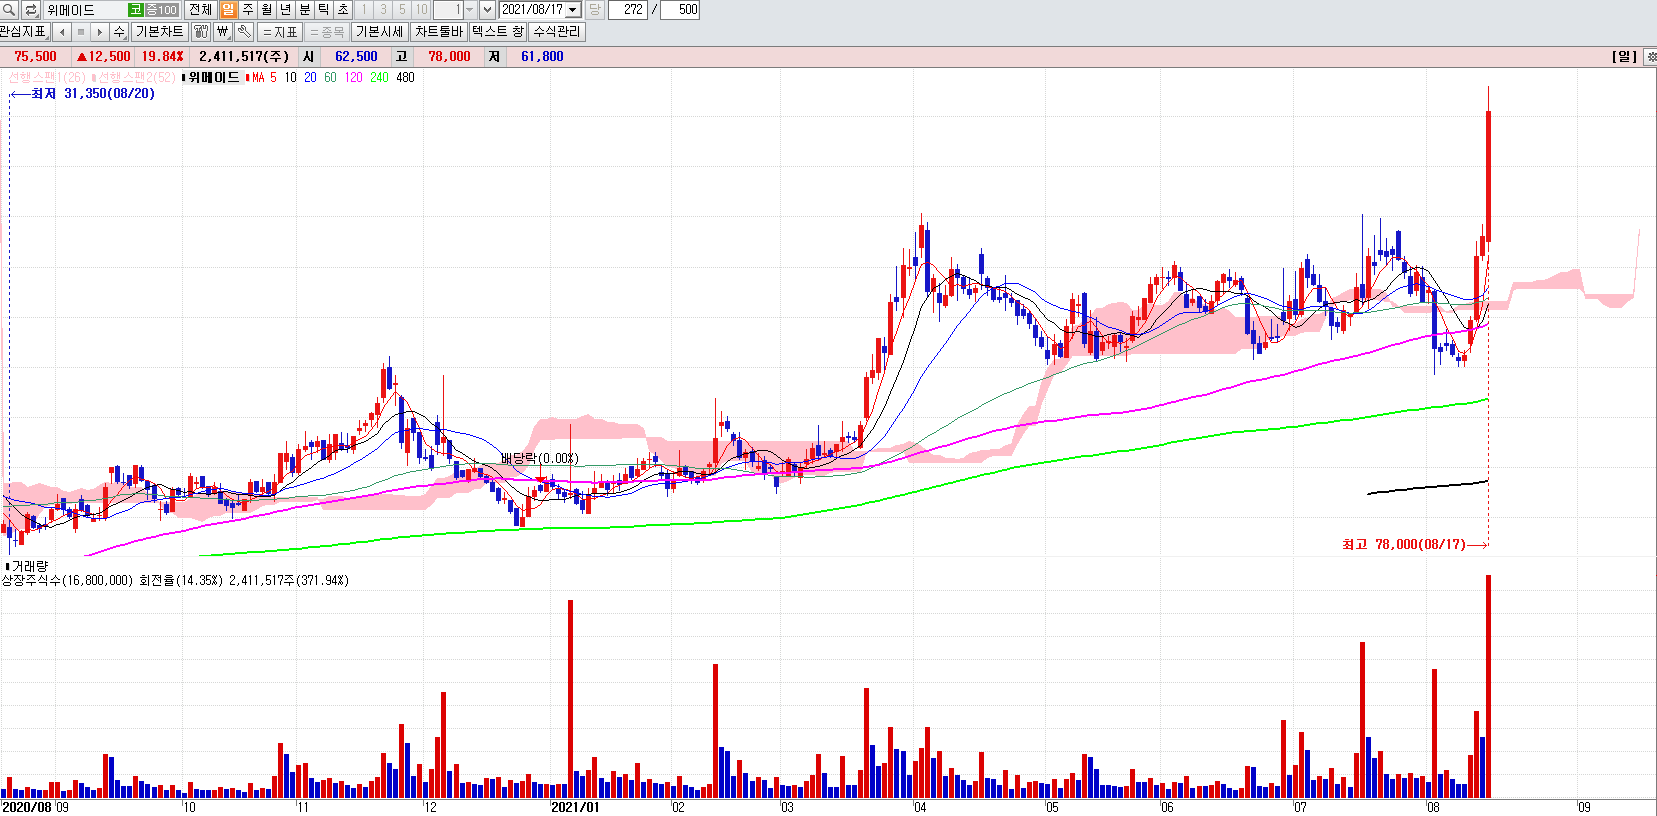Switch to yearly chart with 년 toggle

(285, 10)
